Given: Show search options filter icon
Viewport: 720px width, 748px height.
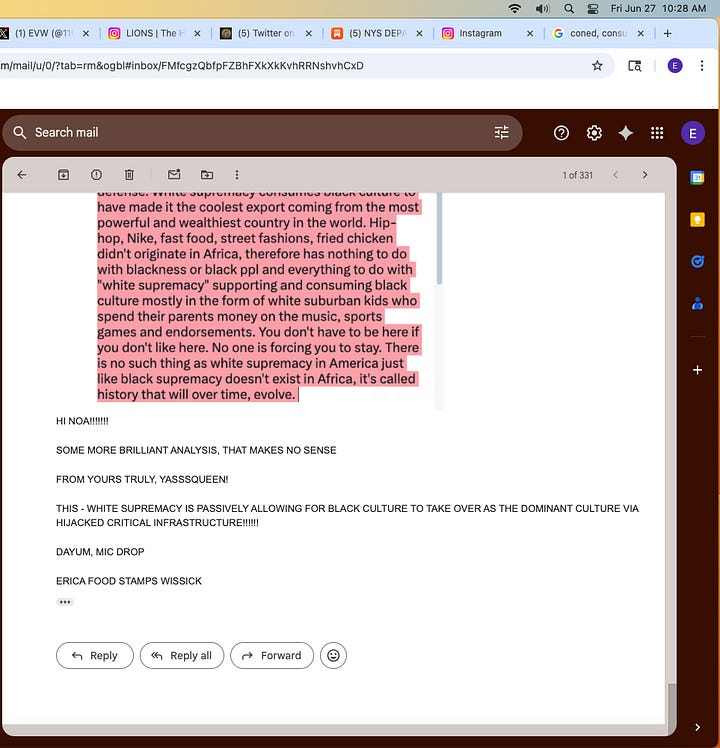Looking at the screenshot, I should (501, 133).
